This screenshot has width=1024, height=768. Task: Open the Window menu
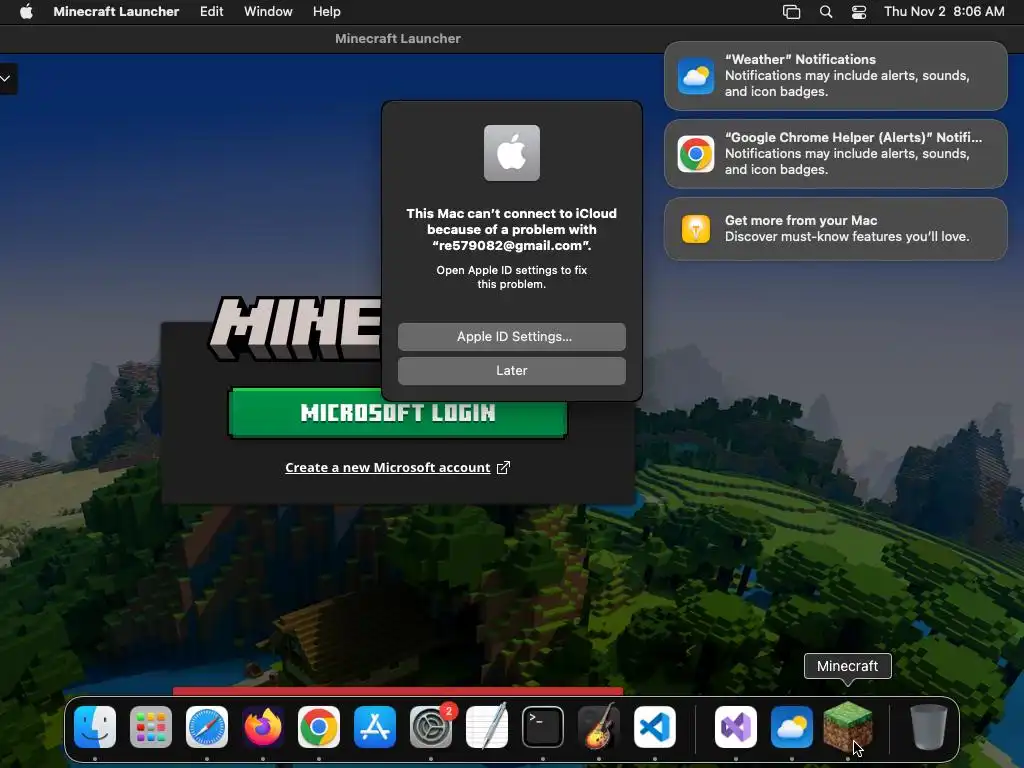point(268,11)
